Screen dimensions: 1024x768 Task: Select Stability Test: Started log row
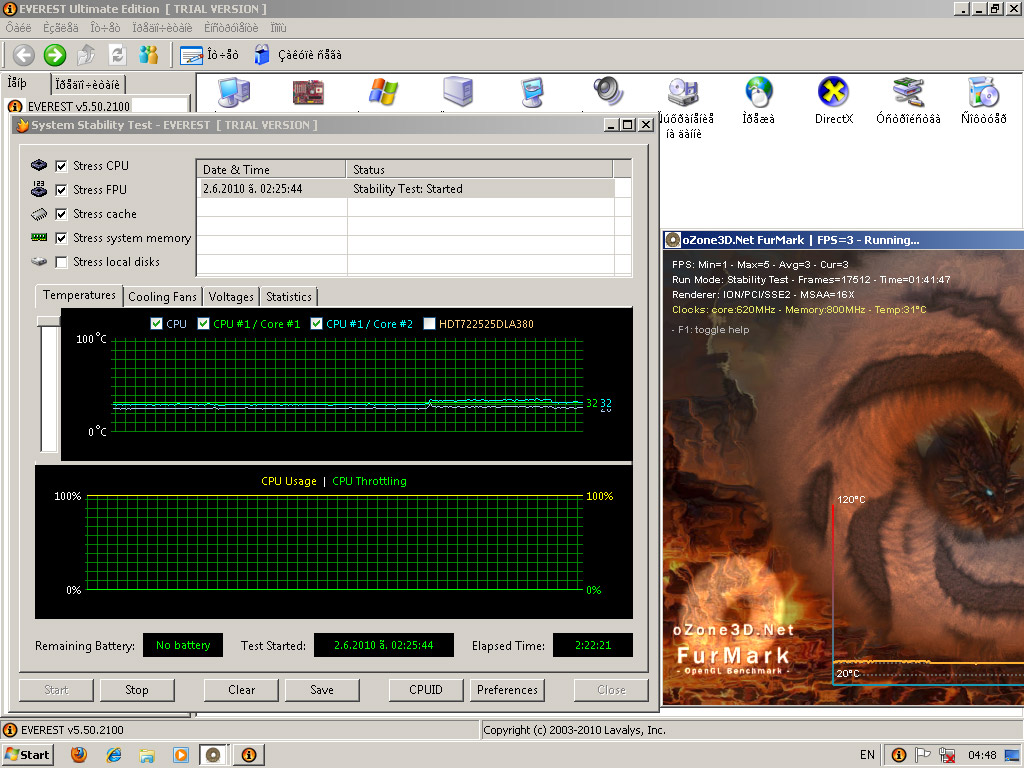tap(405, 189)
